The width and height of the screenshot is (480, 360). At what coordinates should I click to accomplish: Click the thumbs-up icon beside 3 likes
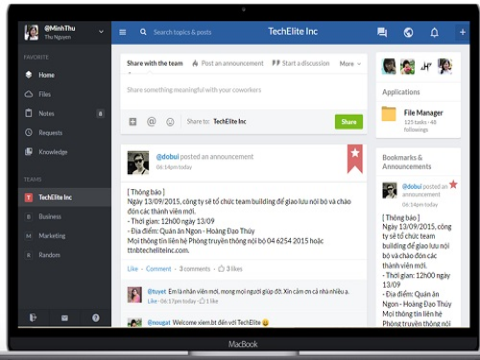(221, 269)
